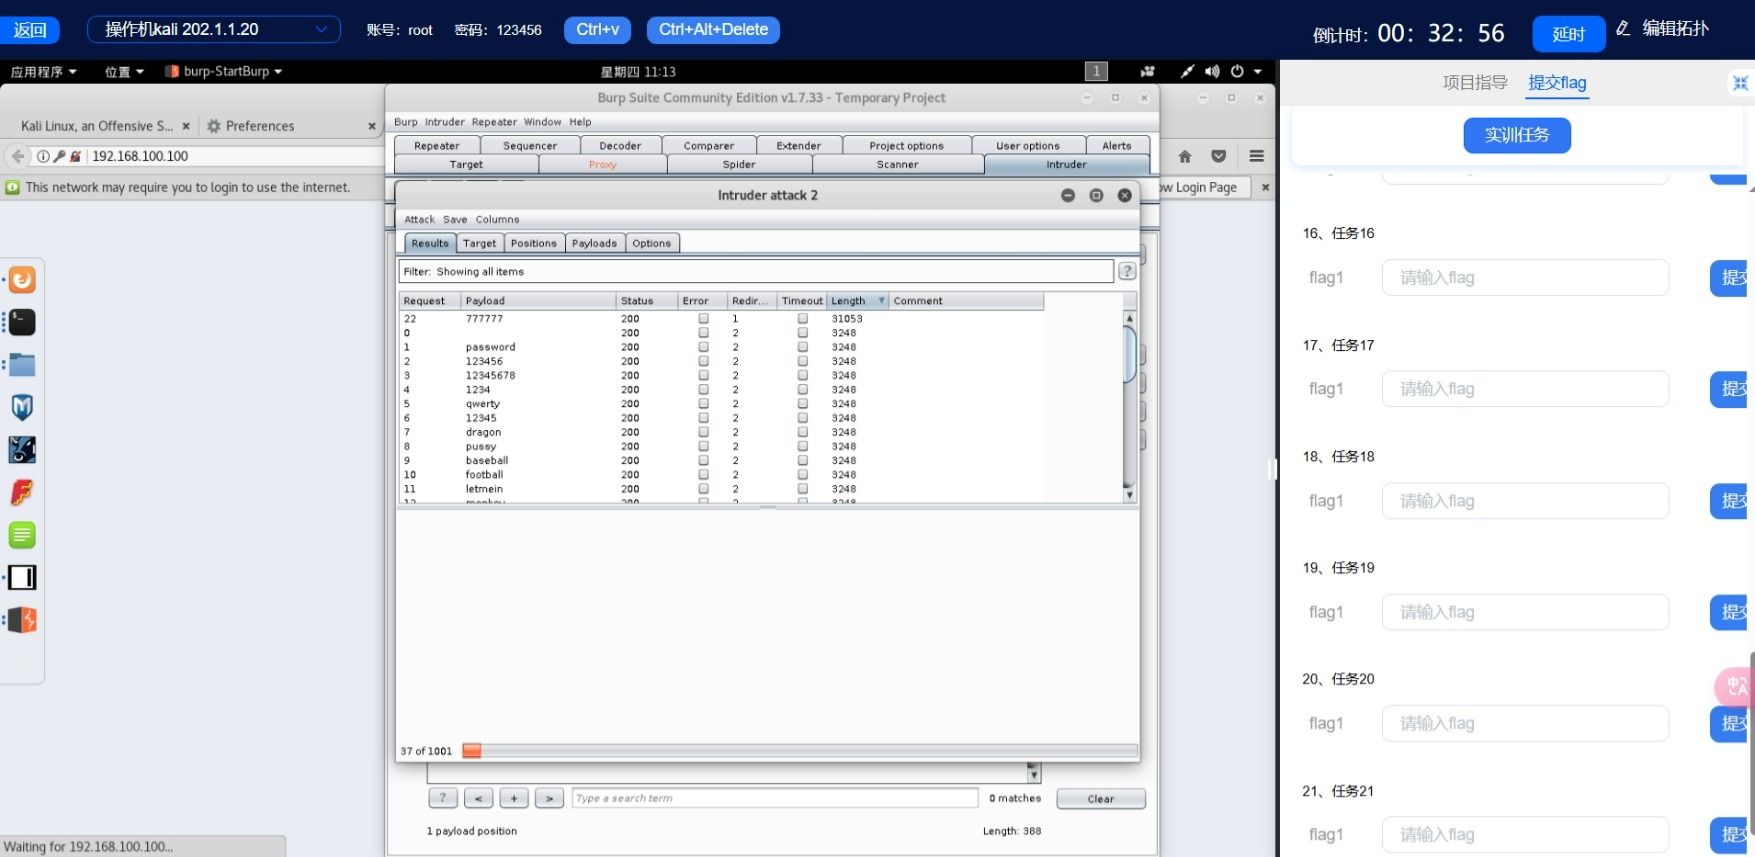Click the attack progress bar
This screenshot has width=1755, height=857.
point(799,750)
